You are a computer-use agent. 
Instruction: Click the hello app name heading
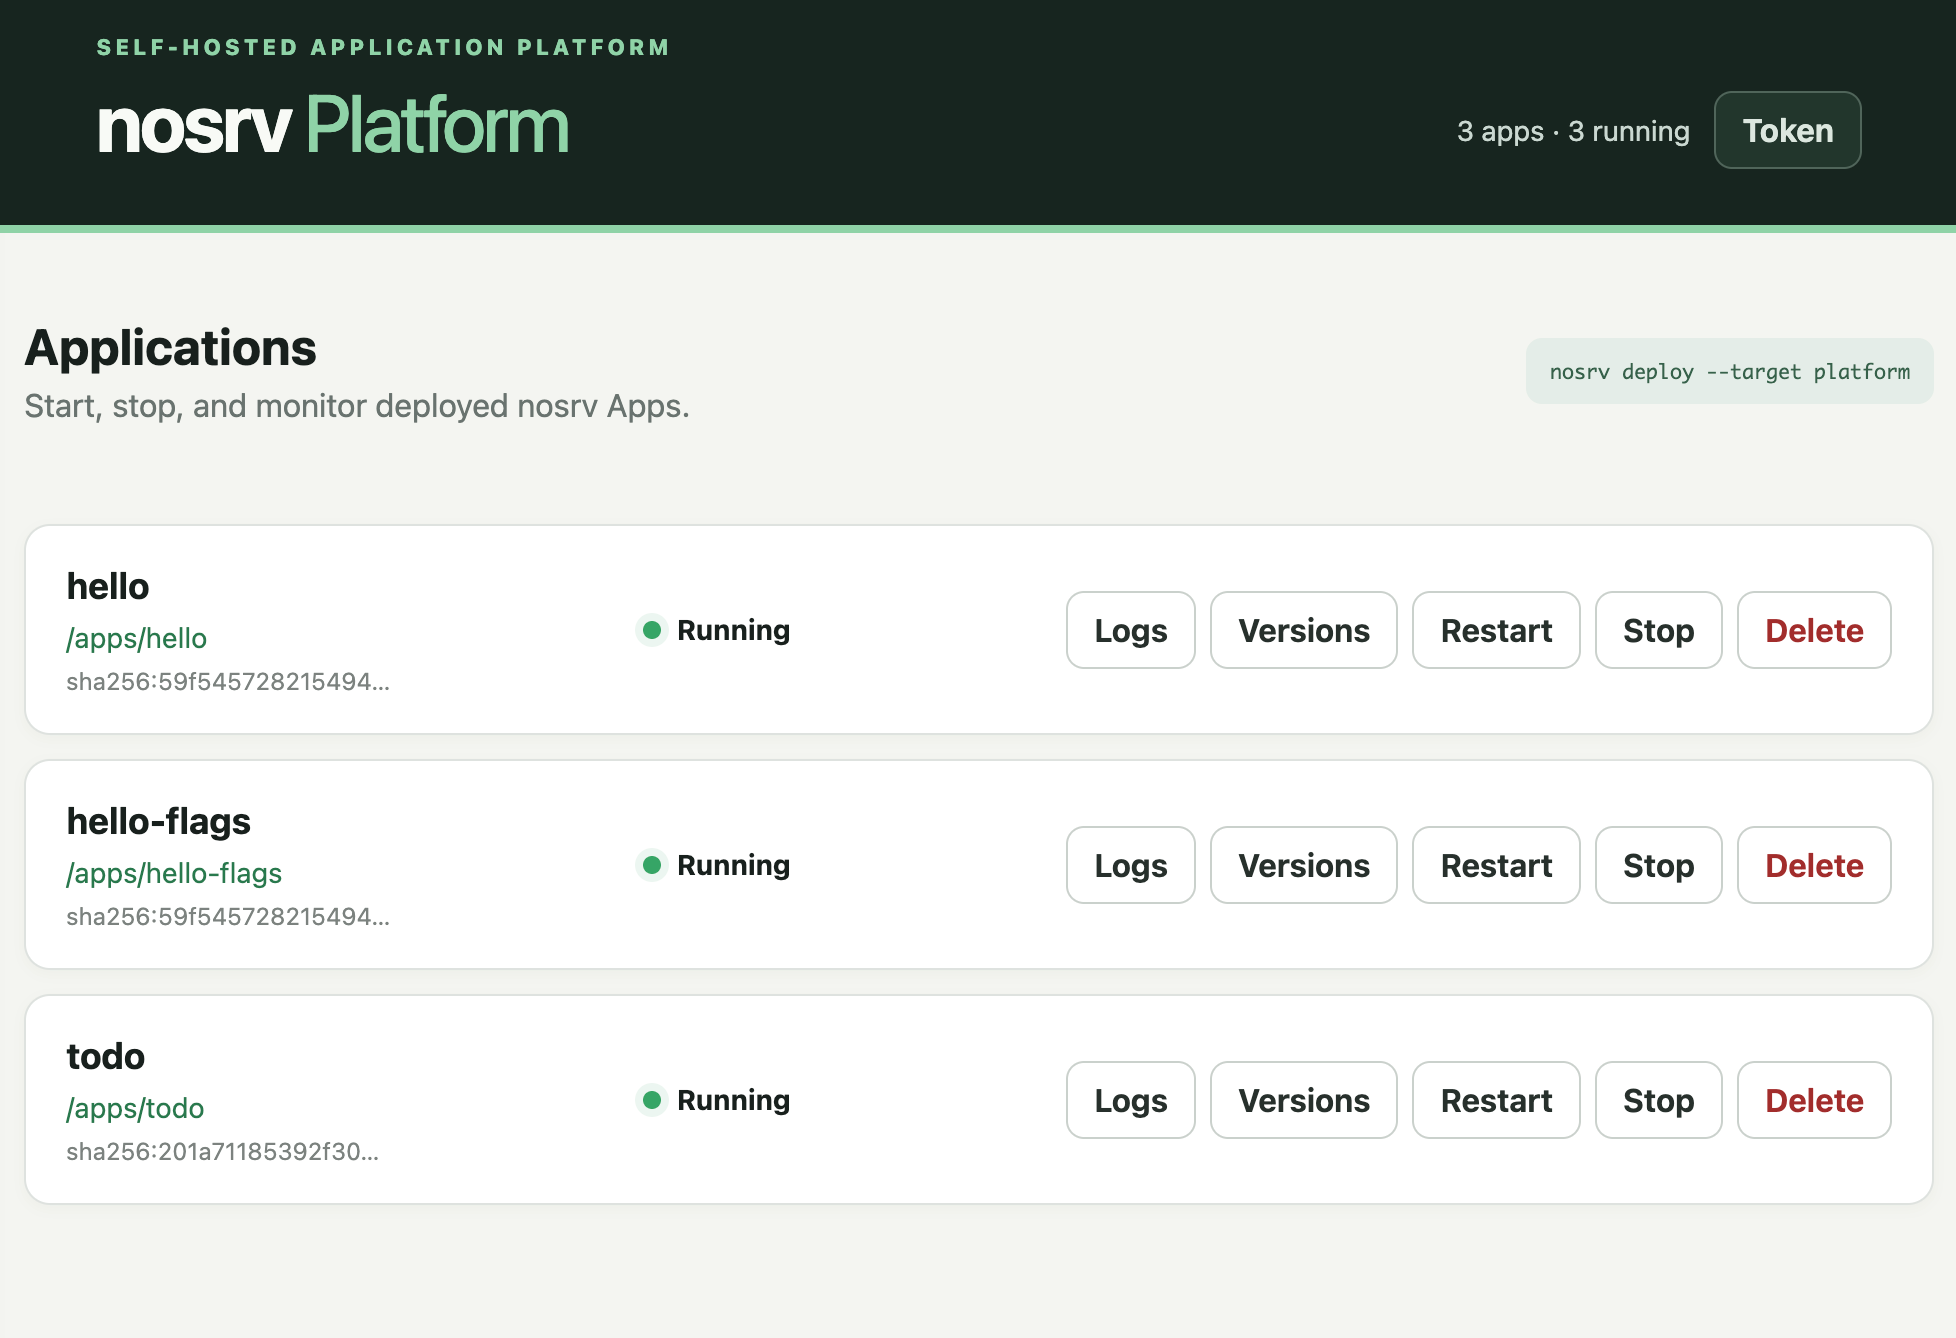click(108, 586)
